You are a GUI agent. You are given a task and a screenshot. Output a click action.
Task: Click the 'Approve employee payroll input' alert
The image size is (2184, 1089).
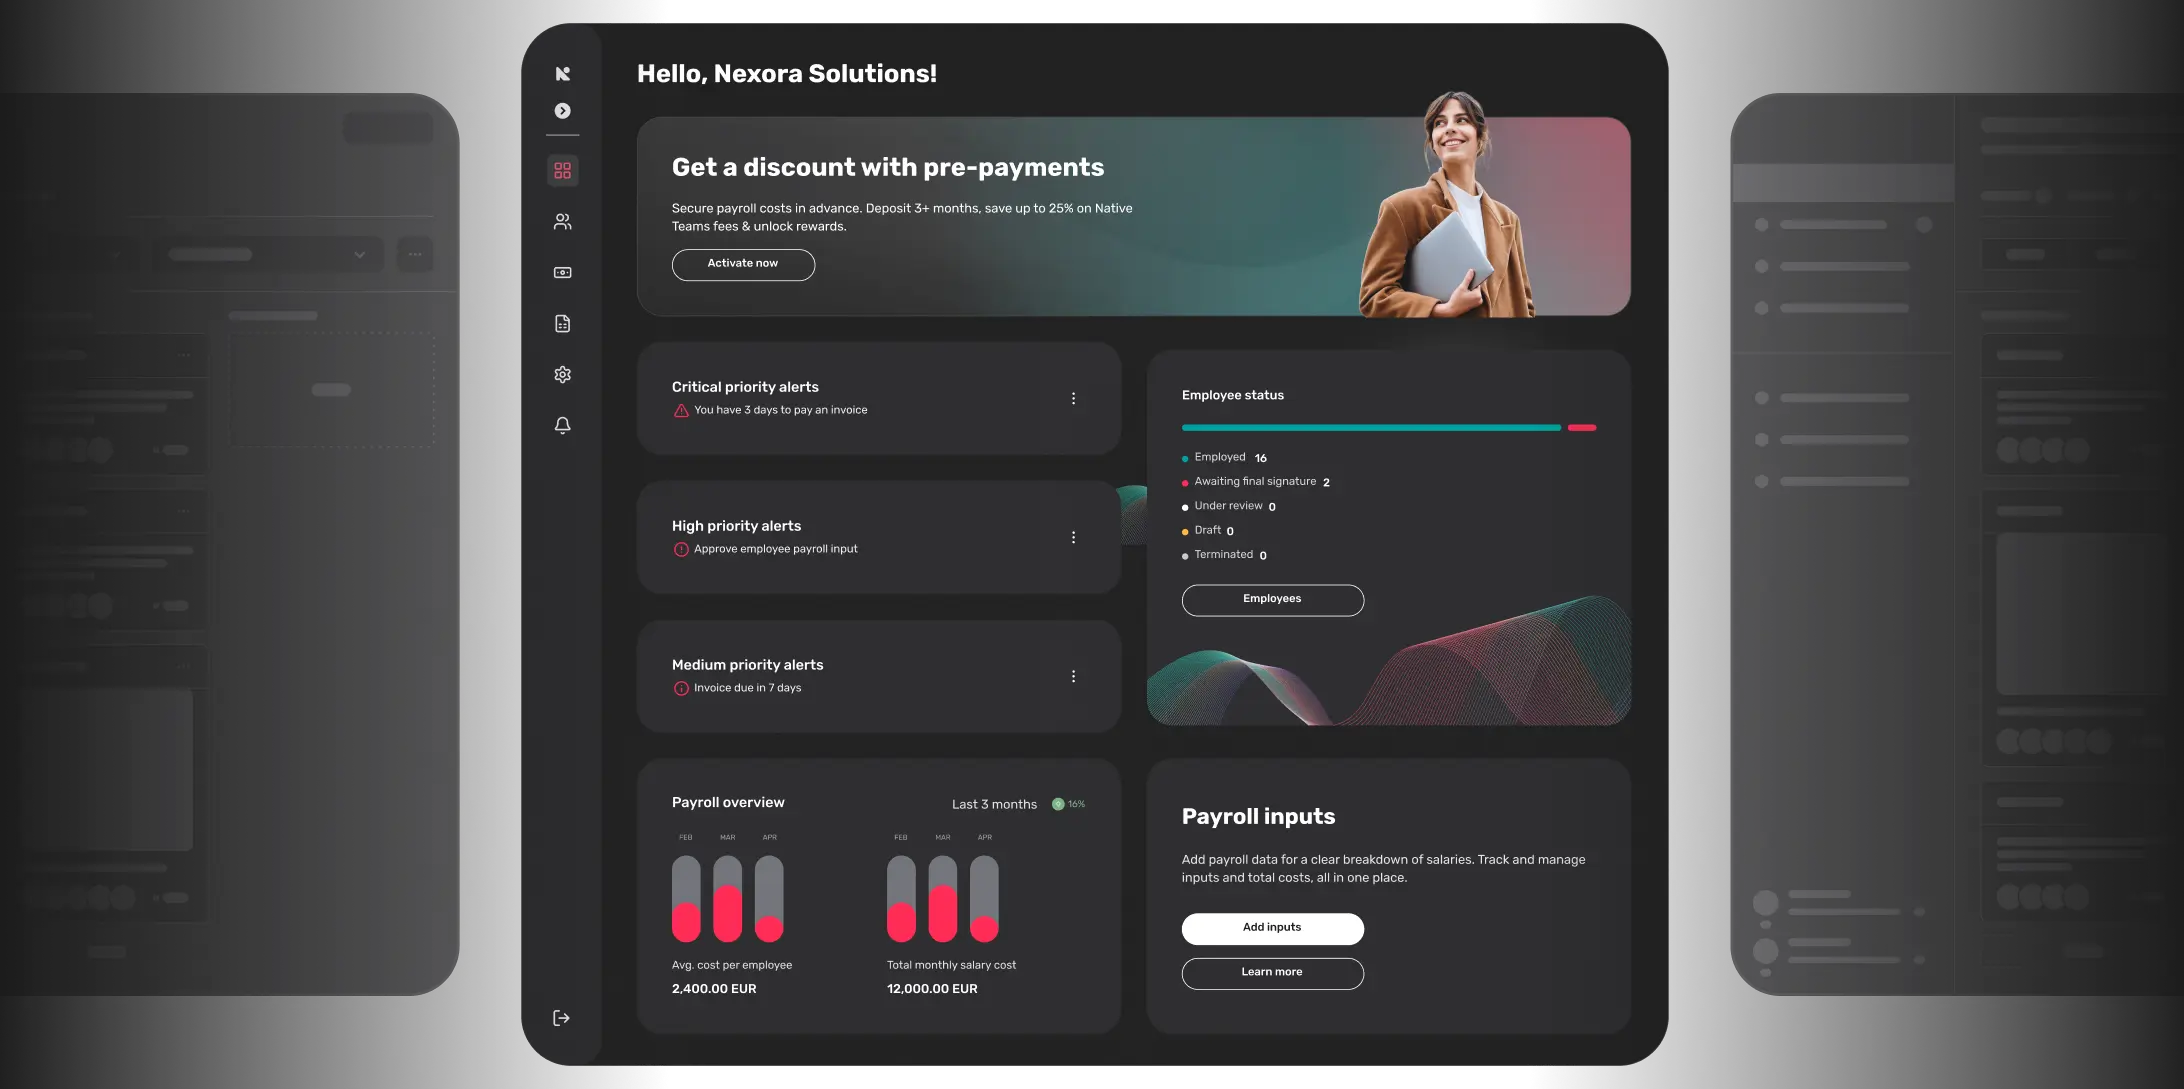coord(775,549)
